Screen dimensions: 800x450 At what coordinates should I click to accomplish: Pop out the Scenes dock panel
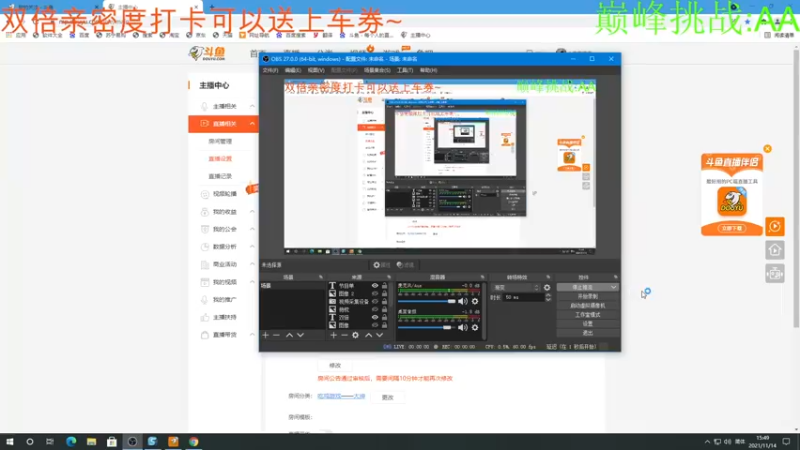(x=321, y=277)
